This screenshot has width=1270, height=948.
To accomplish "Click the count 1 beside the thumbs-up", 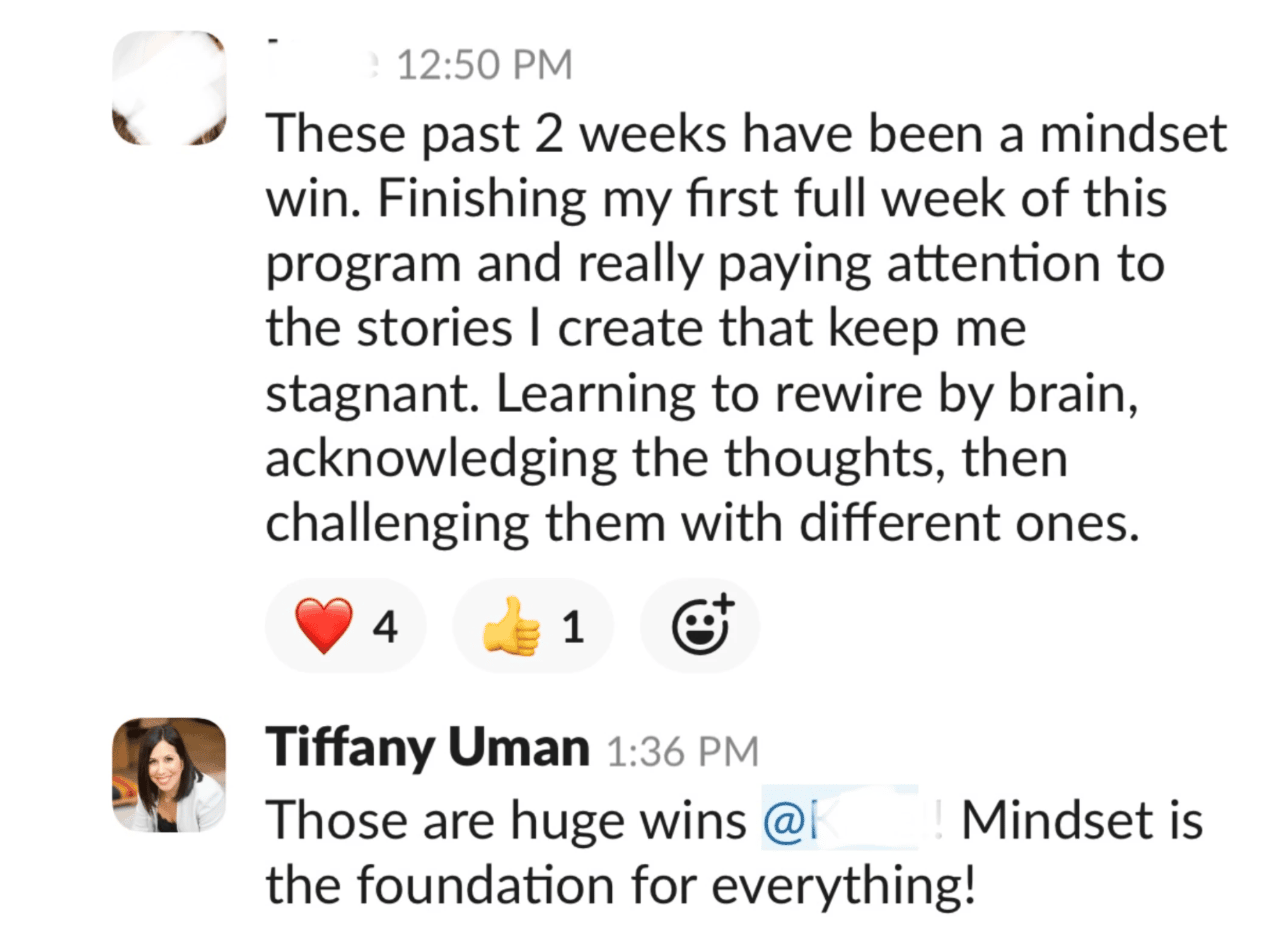I will pos(572,627).
